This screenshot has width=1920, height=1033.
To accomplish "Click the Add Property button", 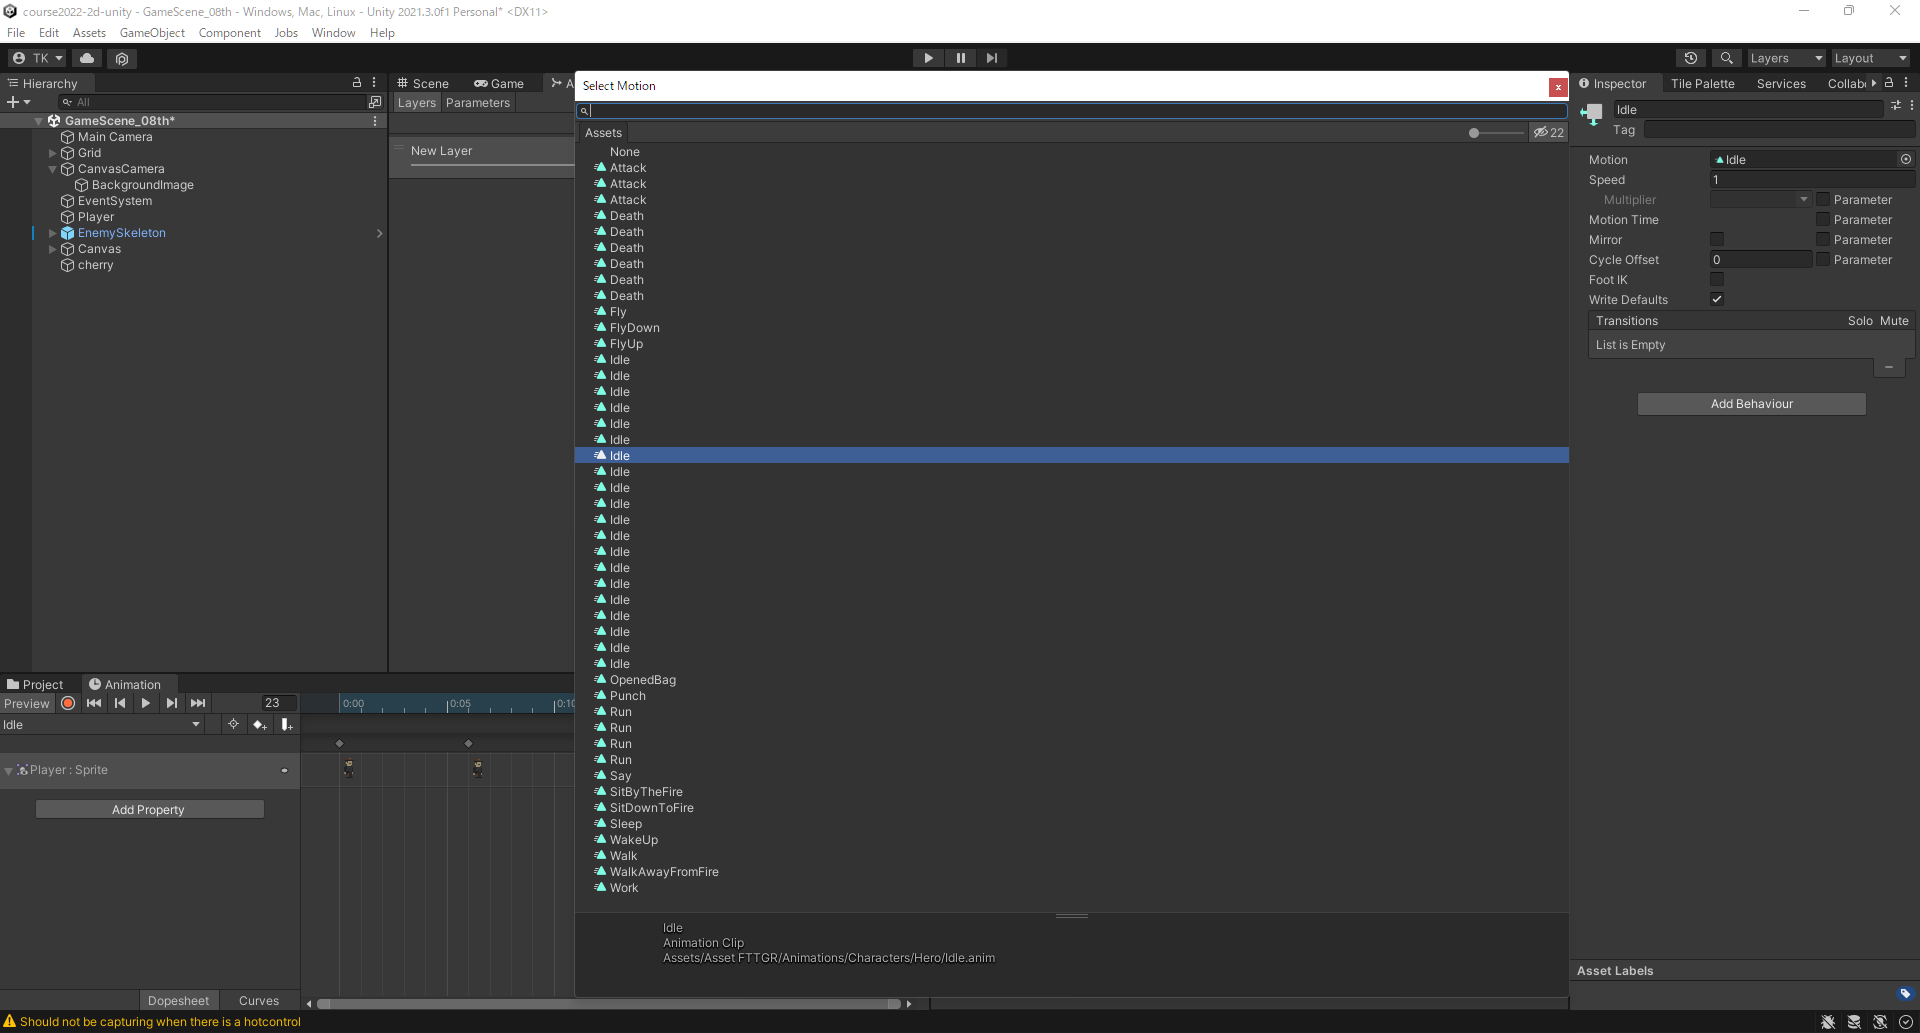I will click(x=150, y=809).
